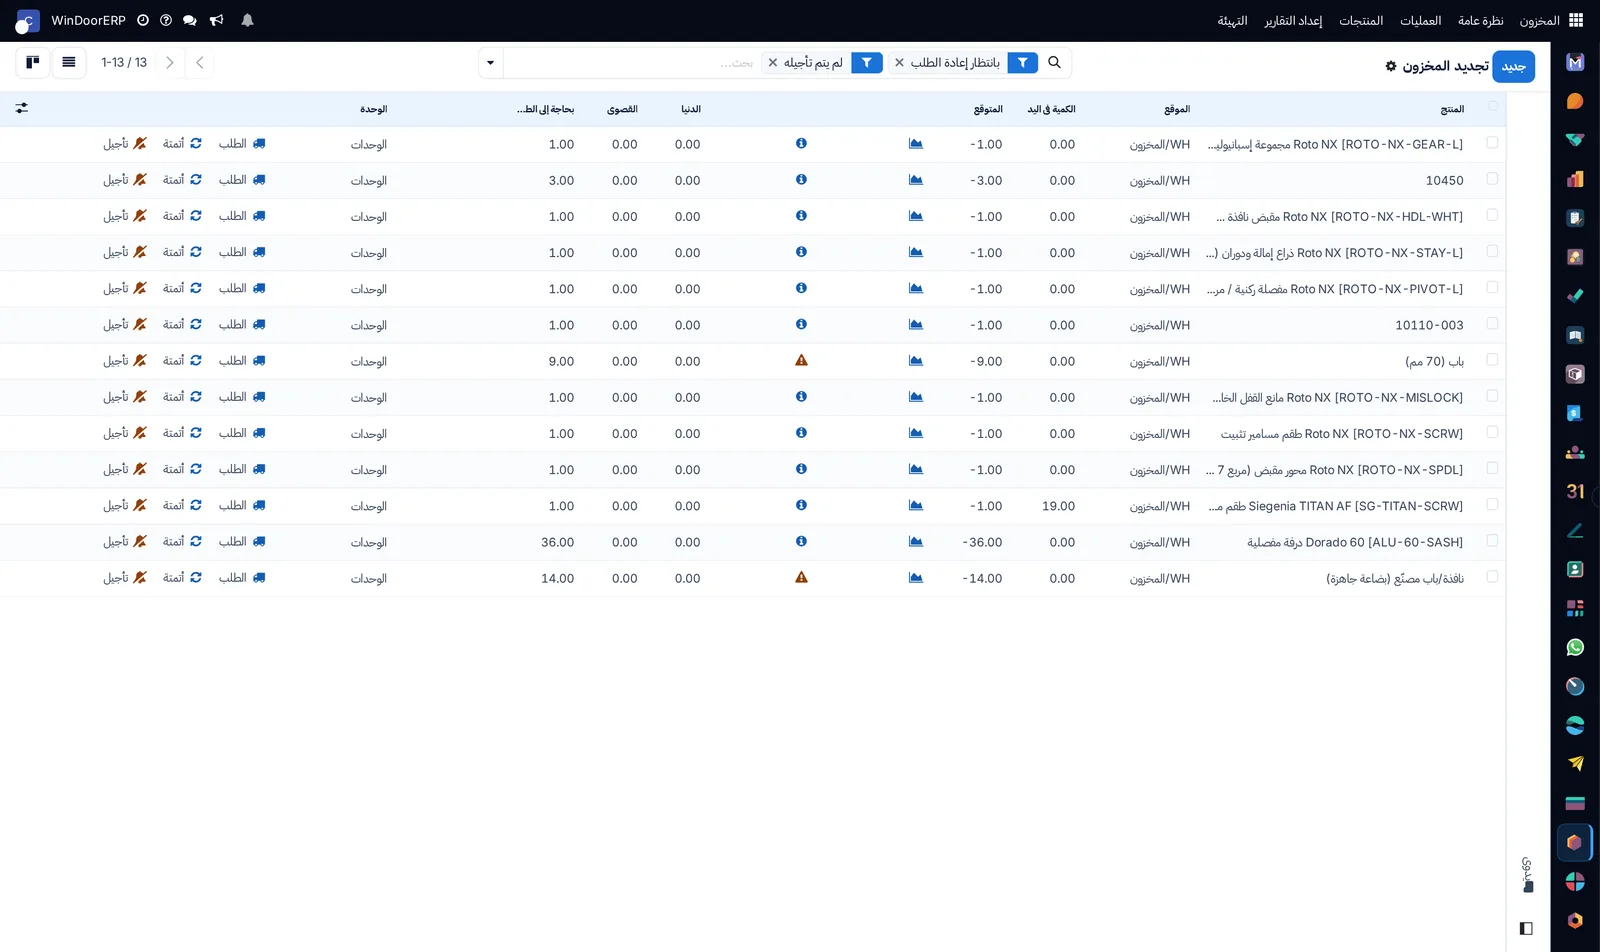Viewport: 1600px width, 952px height.
Task: Click warning triangle icon in باب (70 مم) row
Action: 801,361
